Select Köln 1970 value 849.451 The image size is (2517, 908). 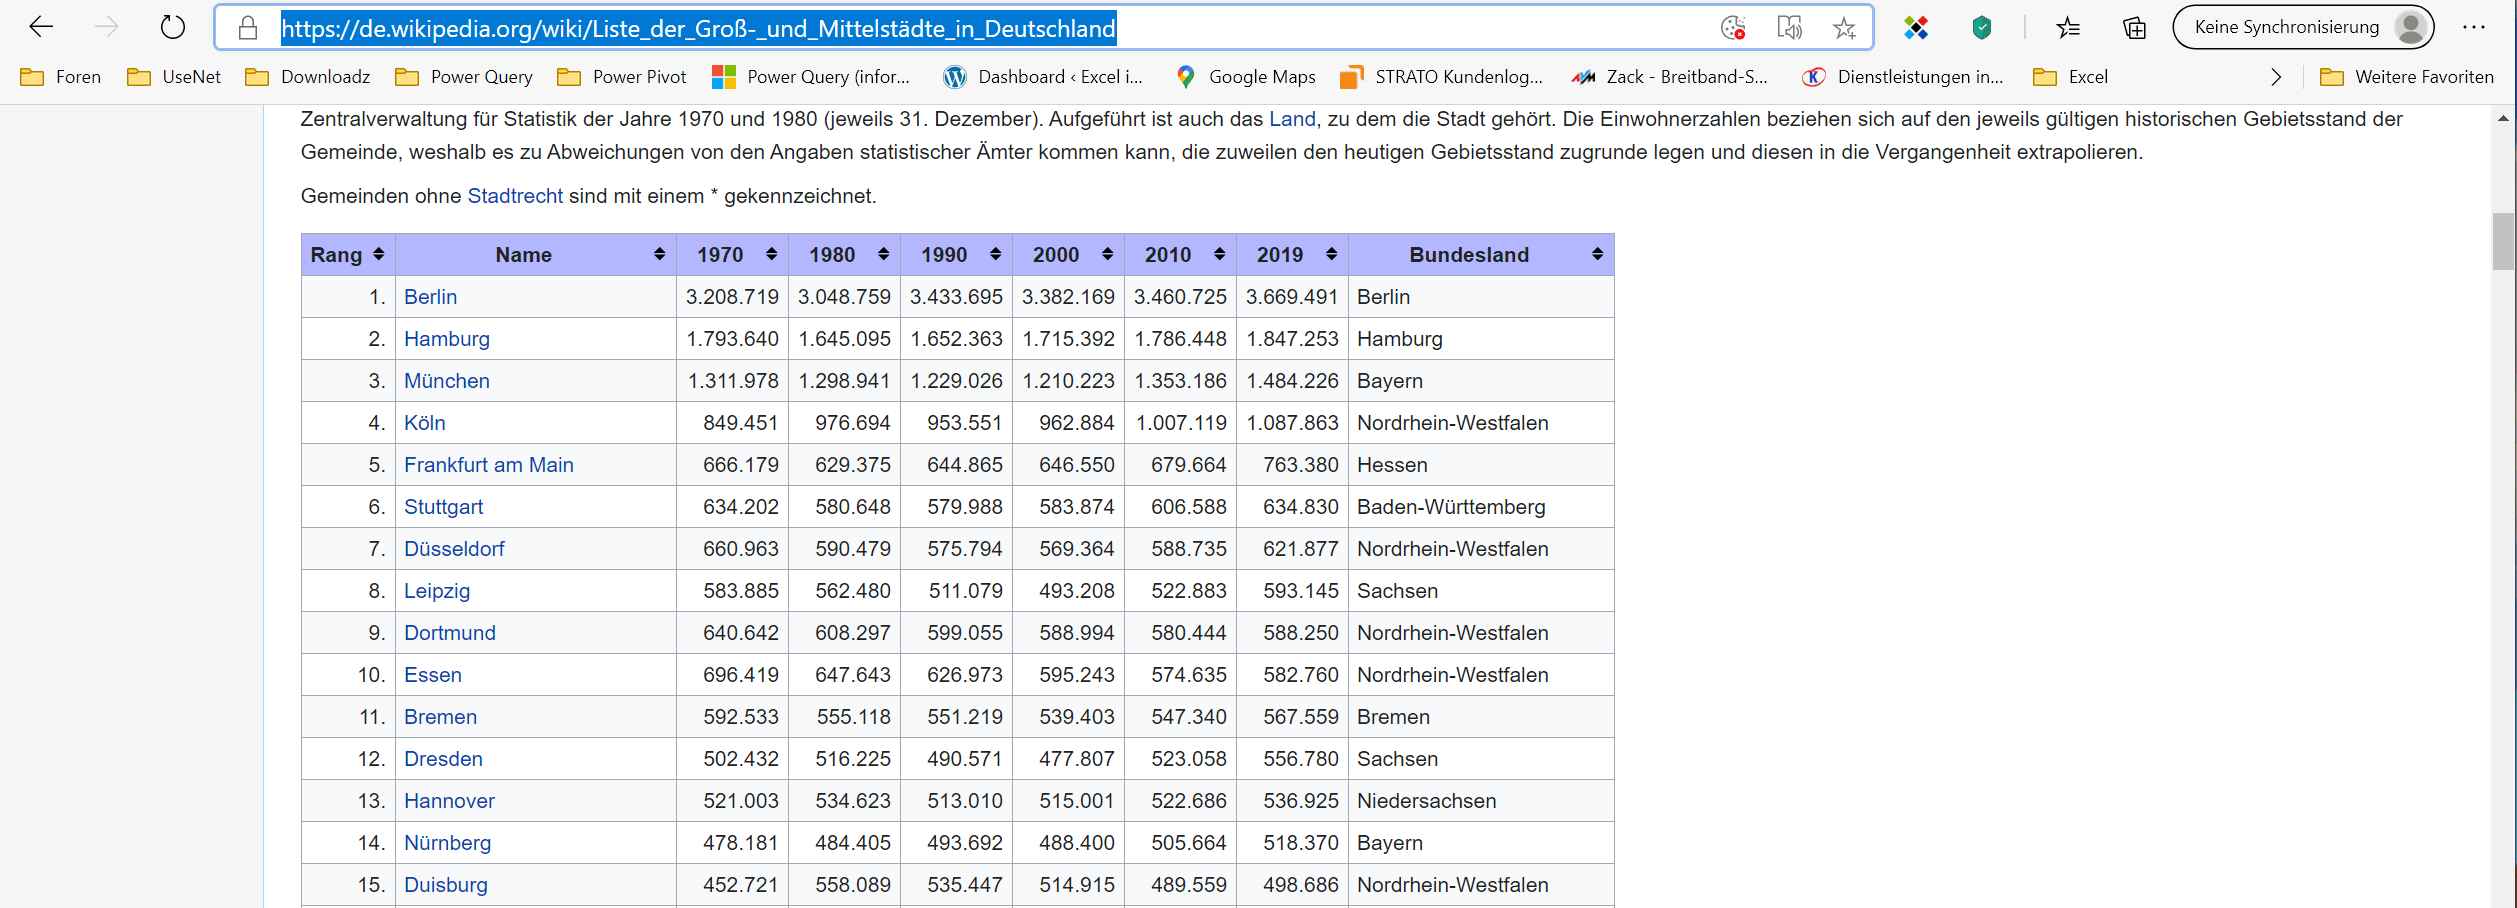click(740, 423)
